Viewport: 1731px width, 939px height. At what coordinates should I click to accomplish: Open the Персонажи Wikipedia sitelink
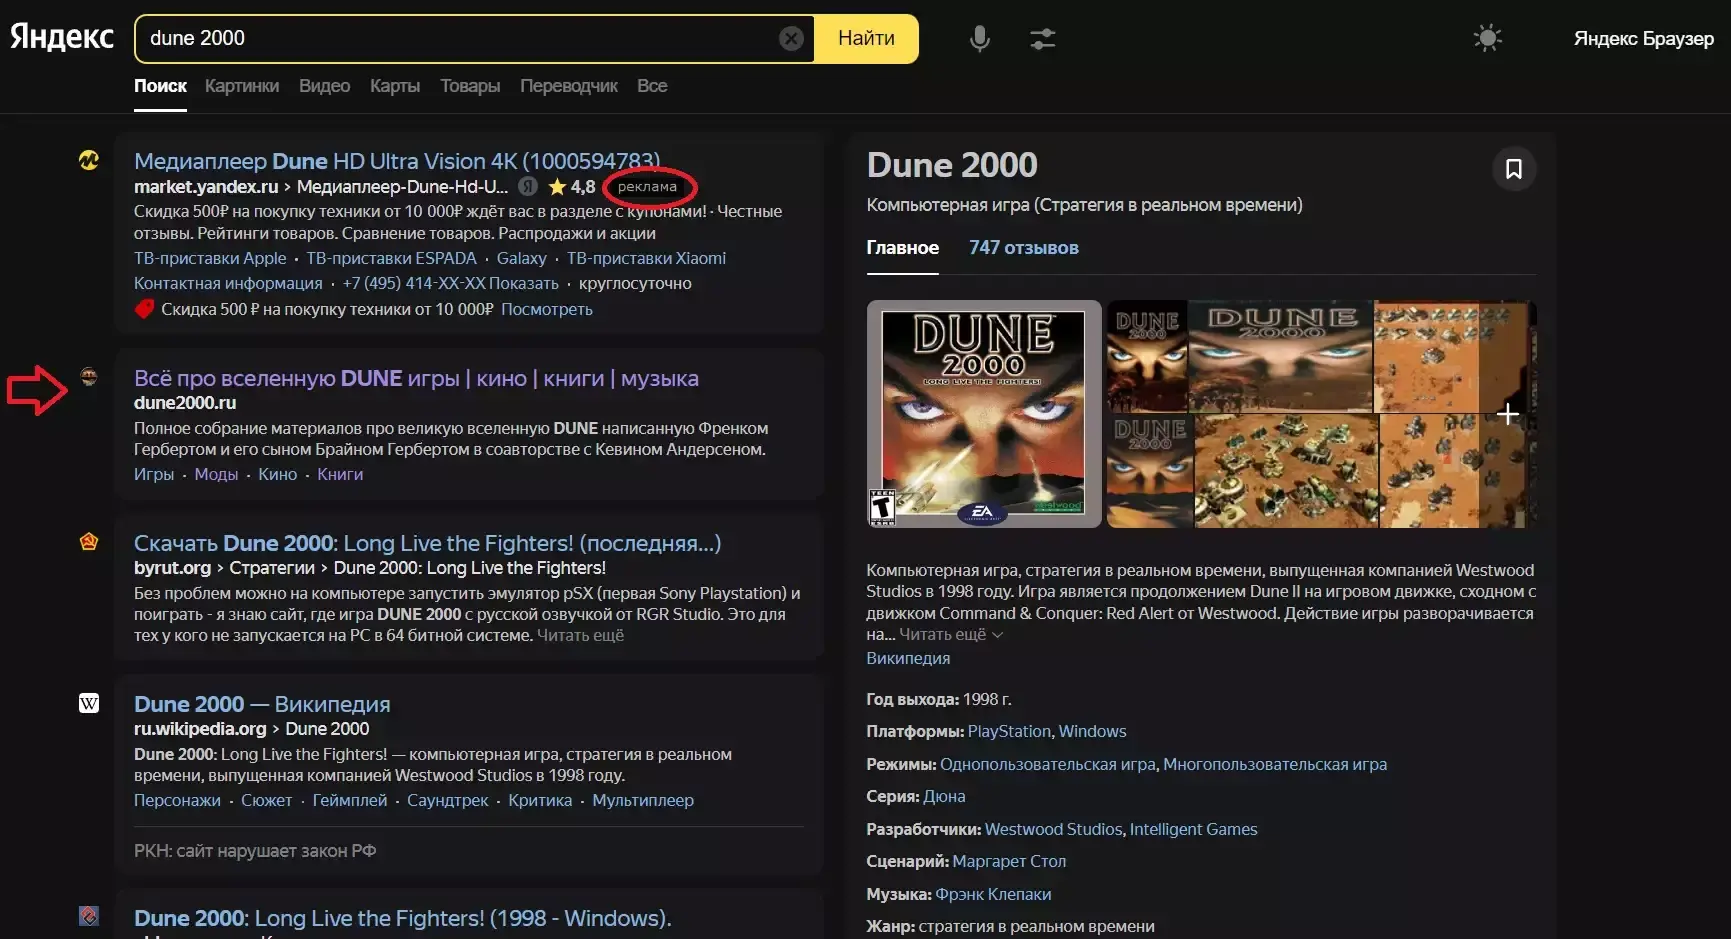click(x=177, y=800)
